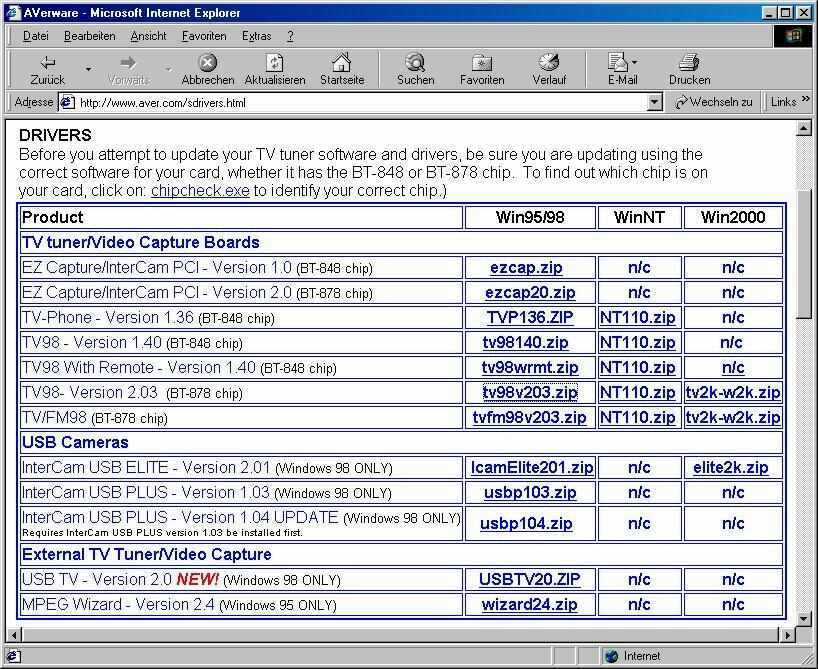Click the Abbrechen stop icon
Screen dimensions: 818x669
tap(207, 63)
